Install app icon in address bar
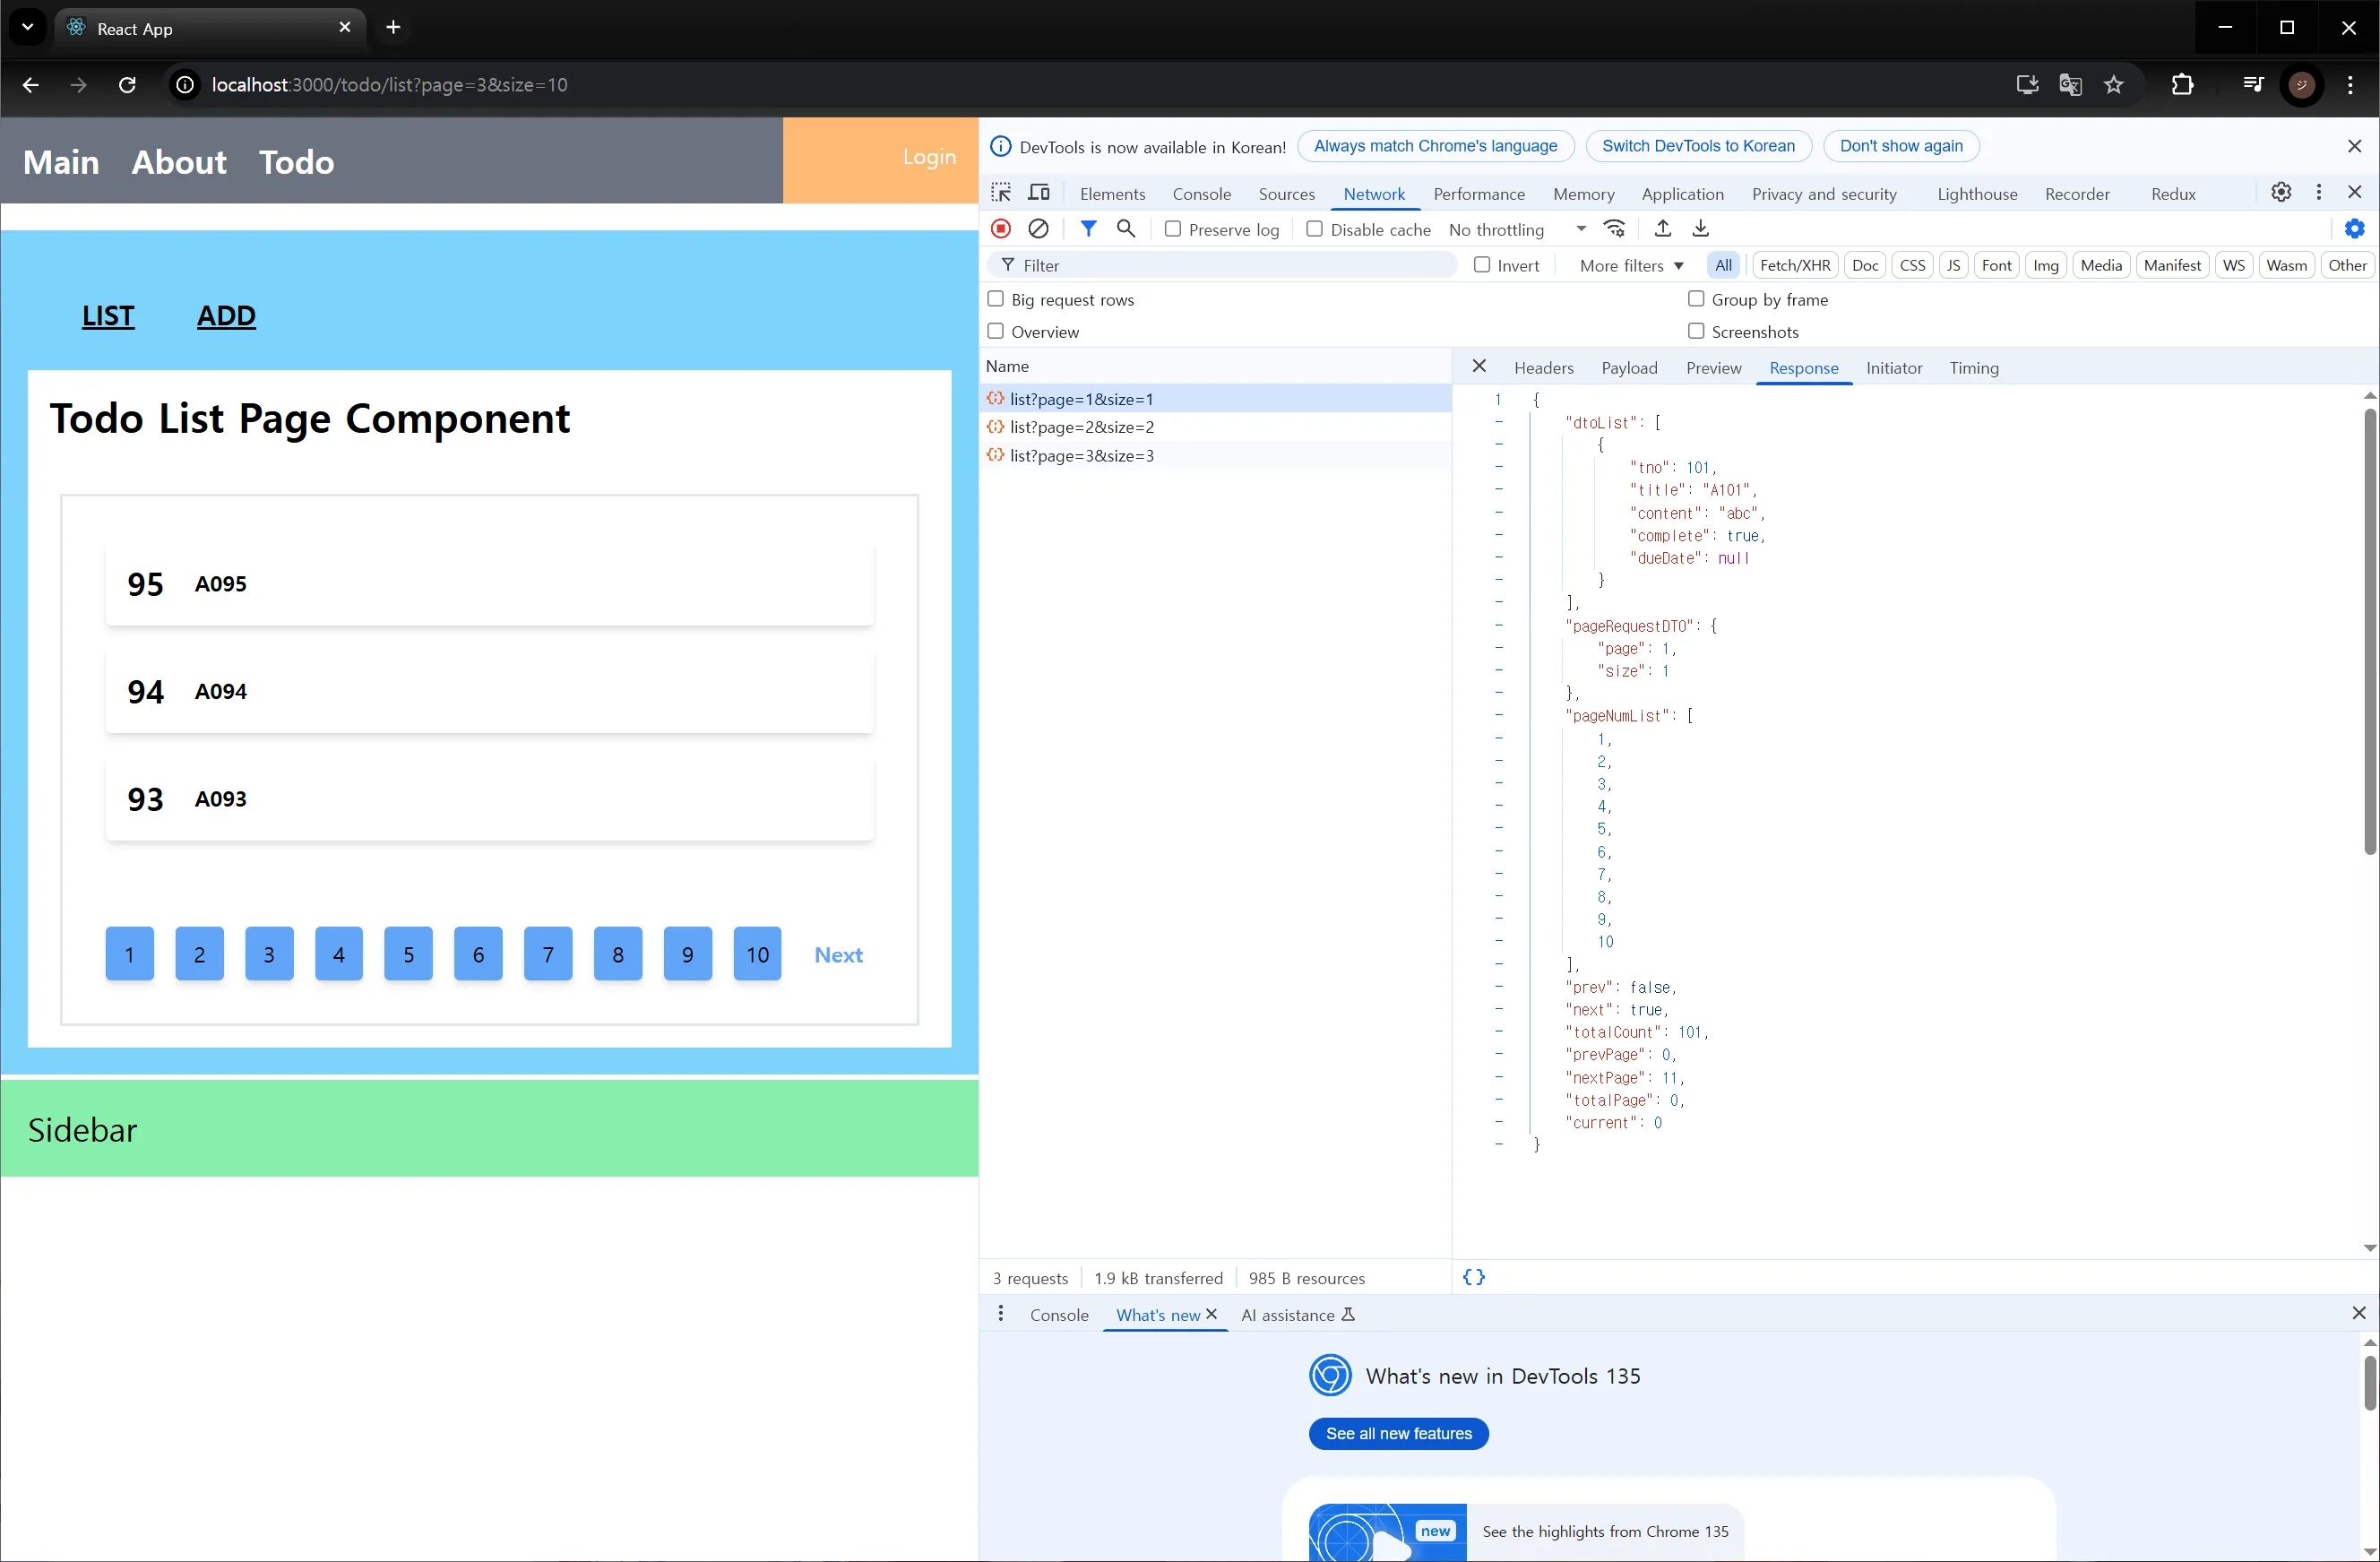This screenshot has height=1562, width=2380. coord(2027,85)
